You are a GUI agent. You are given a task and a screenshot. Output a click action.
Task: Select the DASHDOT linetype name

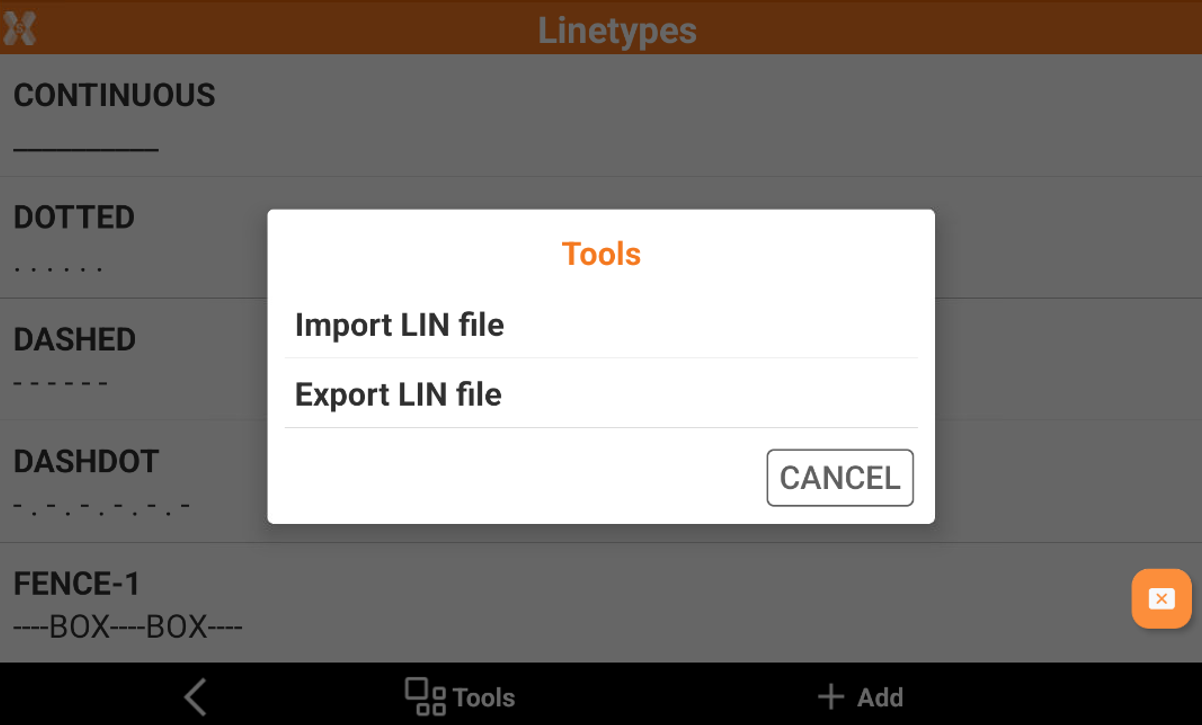pyautogui.click(x=86, y=462)
